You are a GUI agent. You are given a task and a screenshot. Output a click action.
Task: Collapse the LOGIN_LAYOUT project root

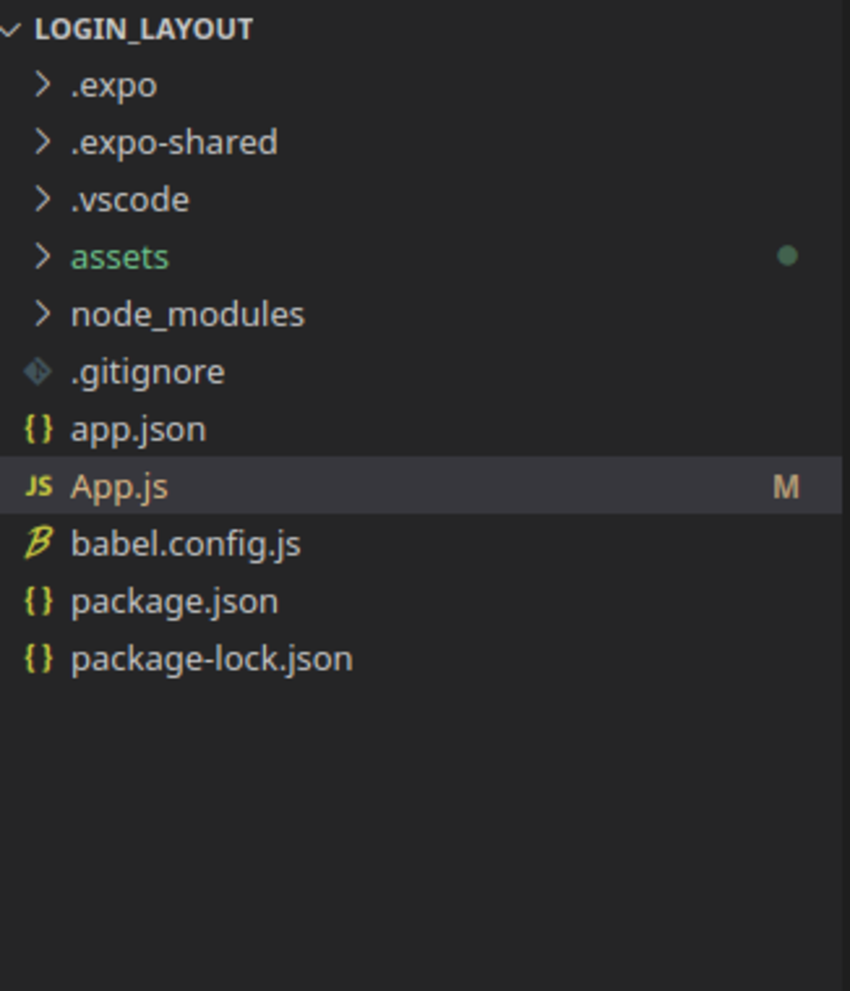point(10,30)
